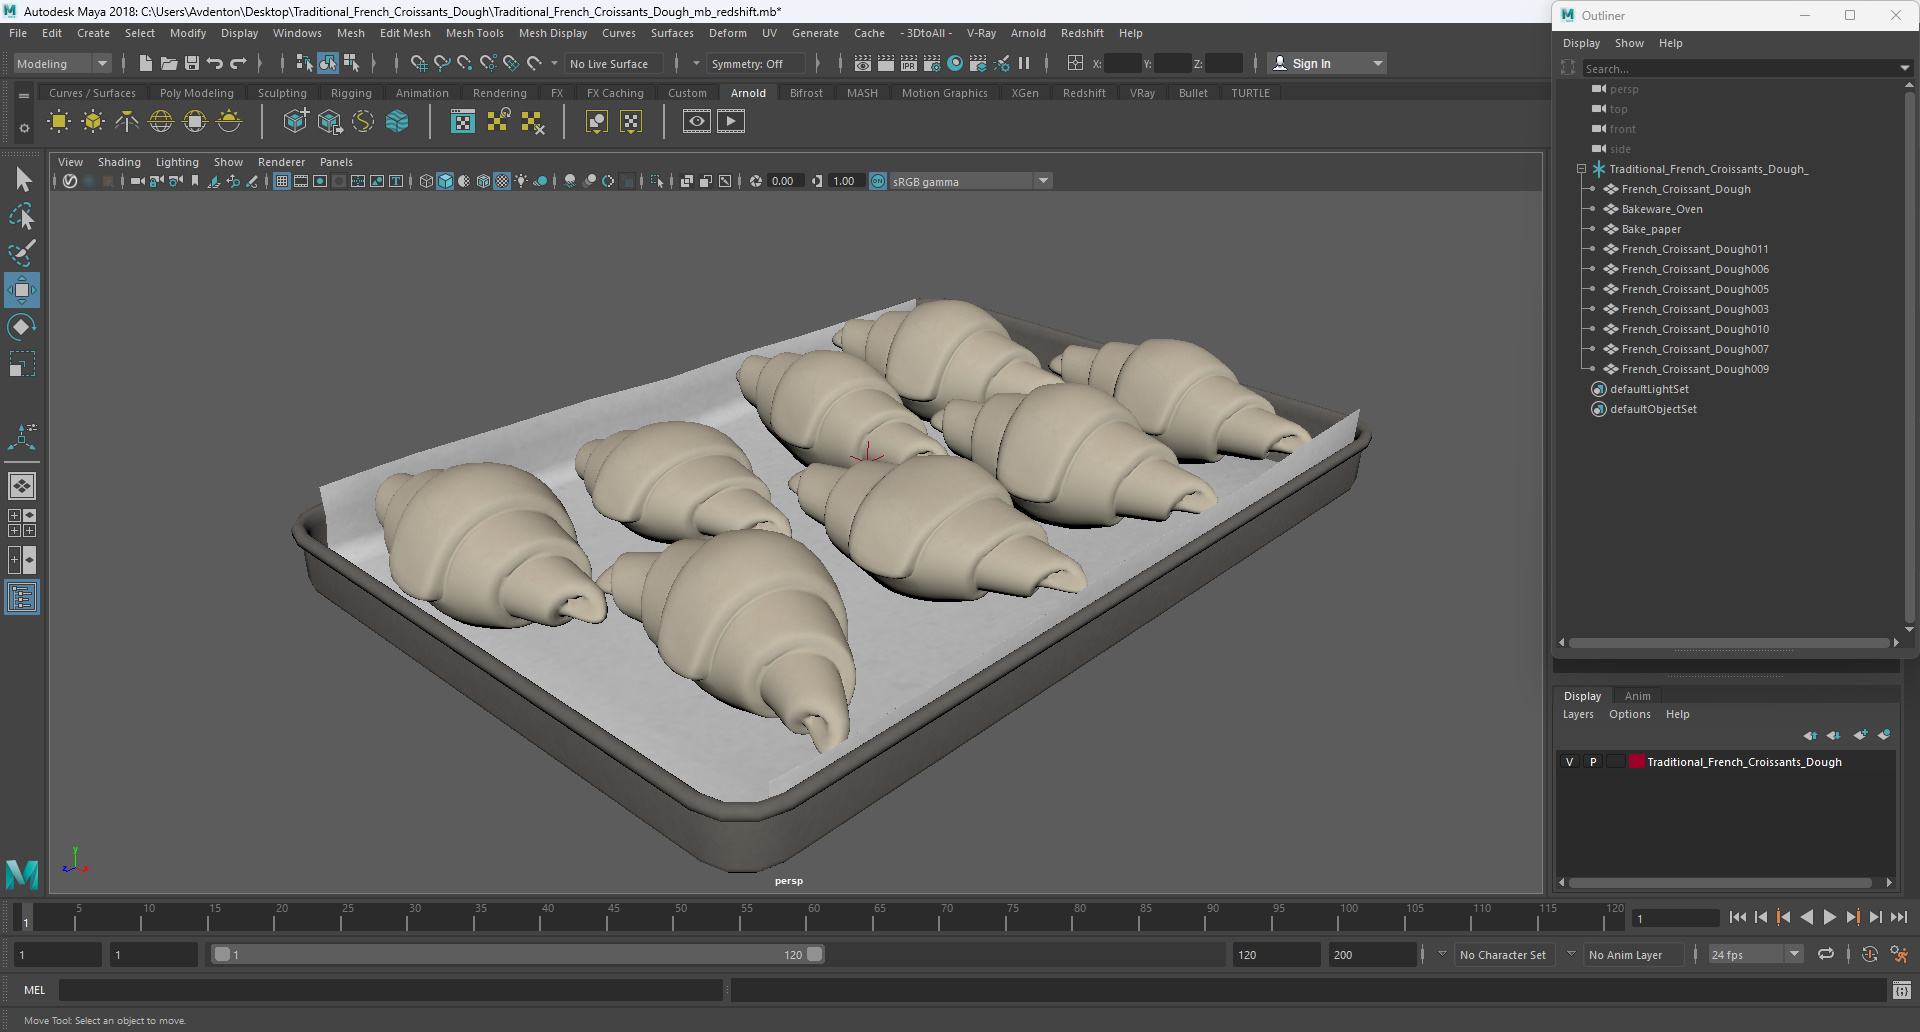Viewport: 1920px width, 1032px height.
Task: Create Arnold area light from shelf
Action: point(59,122)
